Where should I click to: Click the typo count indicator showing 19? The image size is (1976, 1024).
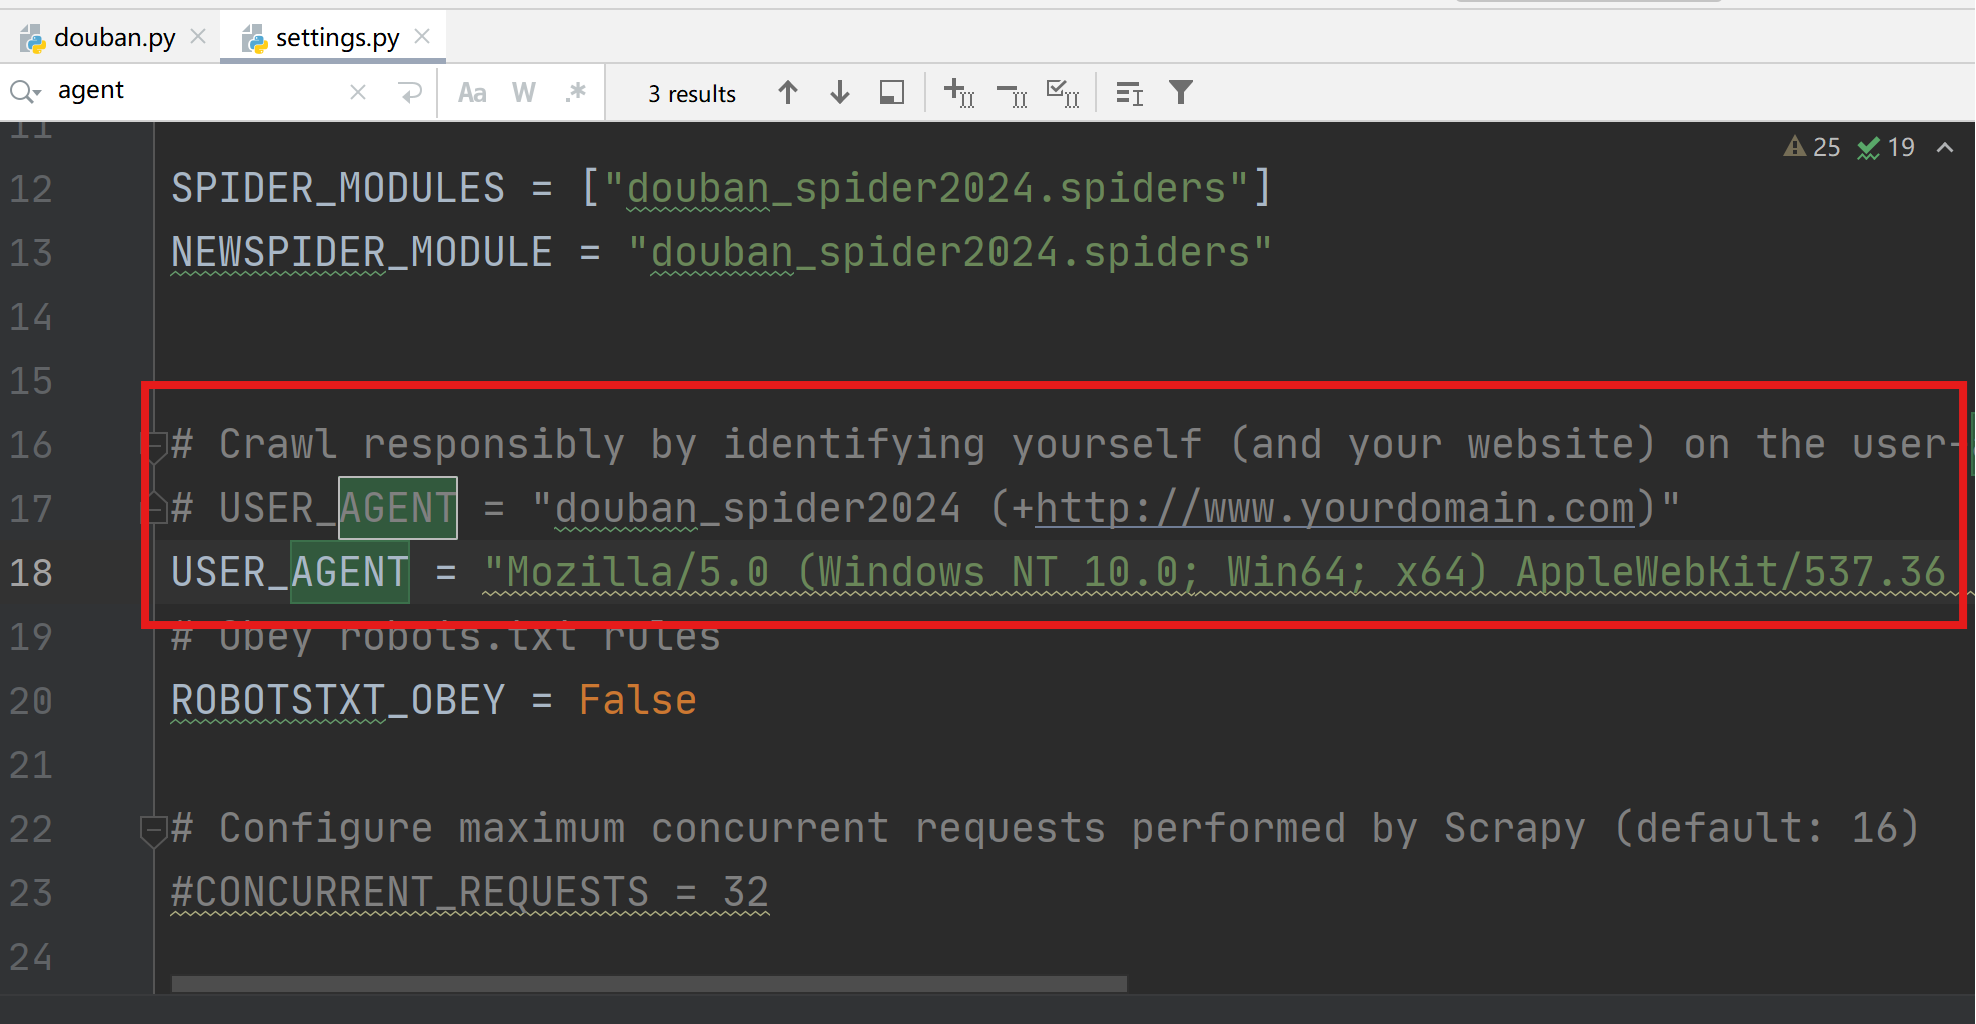coord(1886,147)
